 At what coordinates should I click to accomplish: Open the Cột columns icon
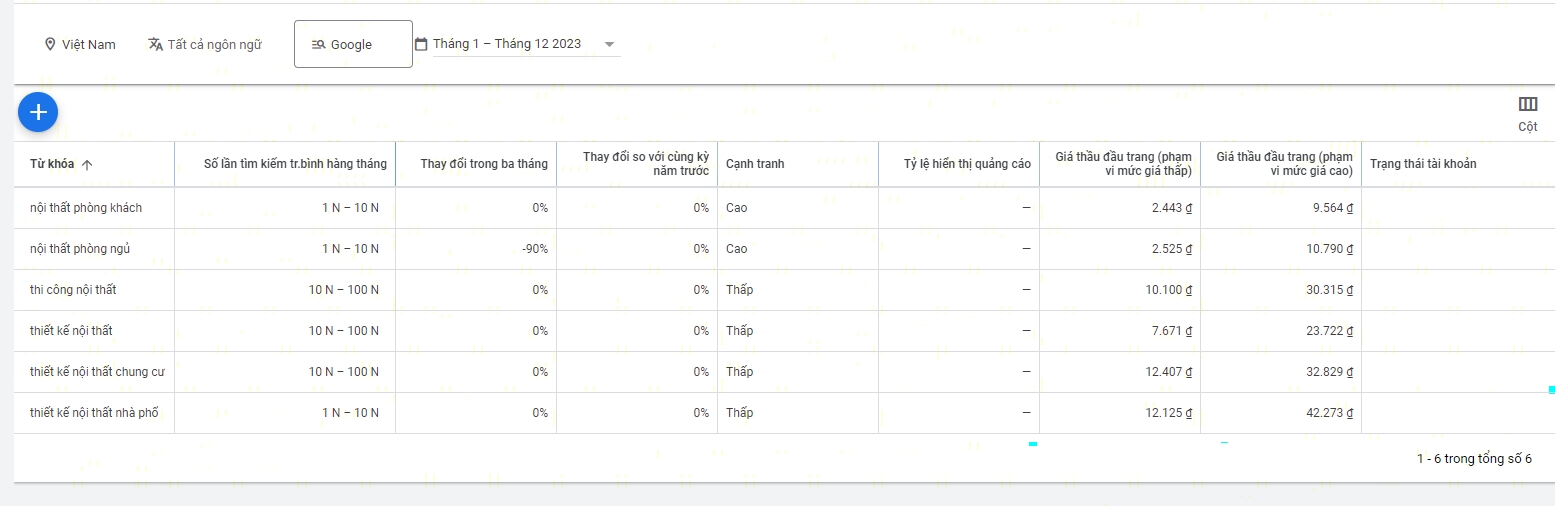tap(1527, 105)
